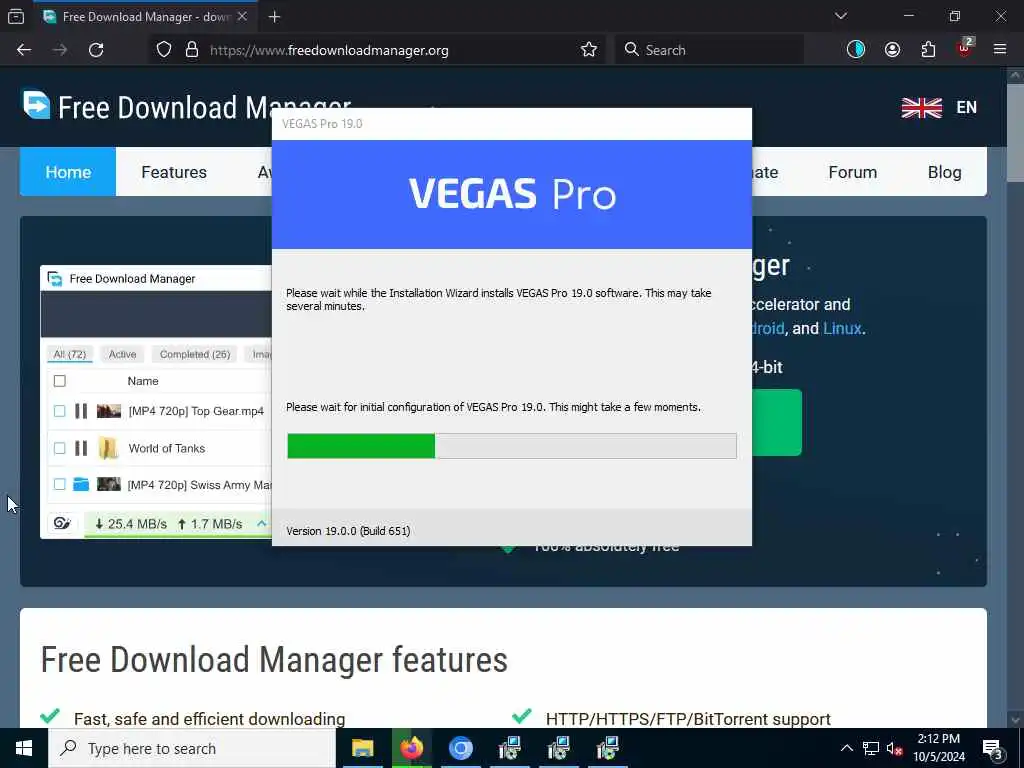1024x768 pixels.
Task: Open the notification center icon
Action: click(993, 749)
